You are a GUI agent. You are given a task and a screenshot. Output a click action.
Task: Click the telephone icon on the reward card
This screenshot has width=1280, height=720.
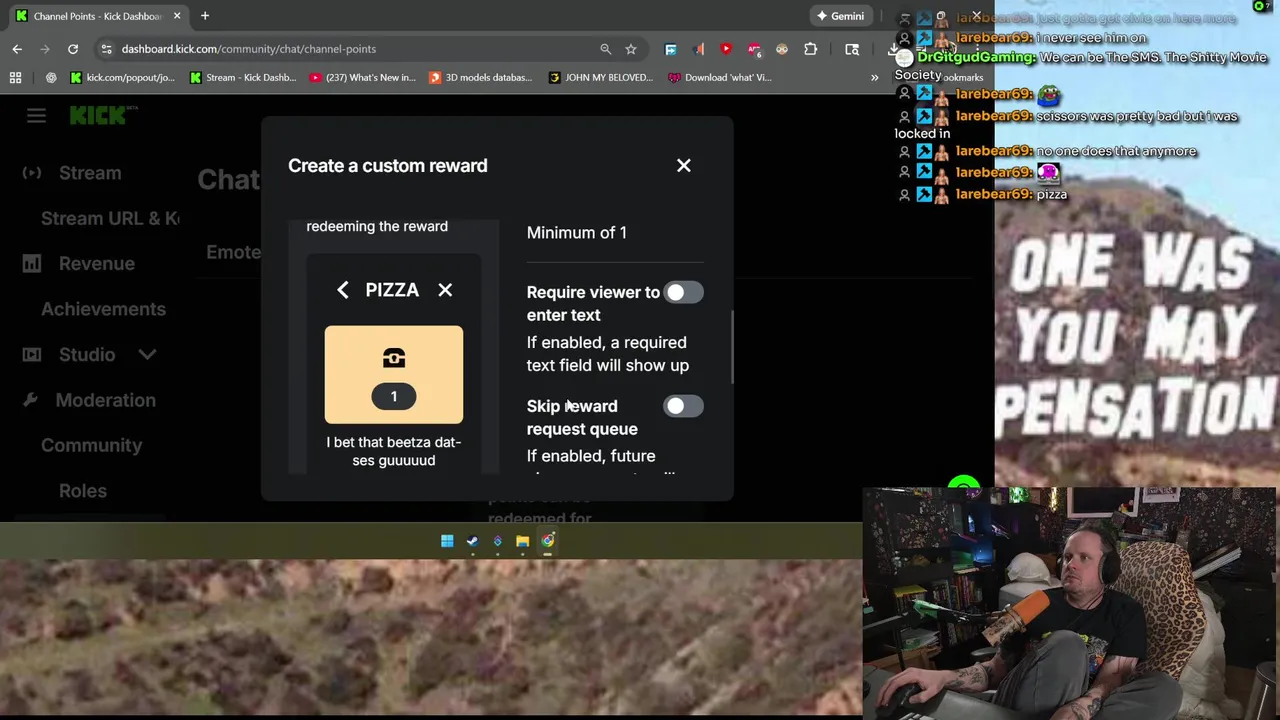394,358
